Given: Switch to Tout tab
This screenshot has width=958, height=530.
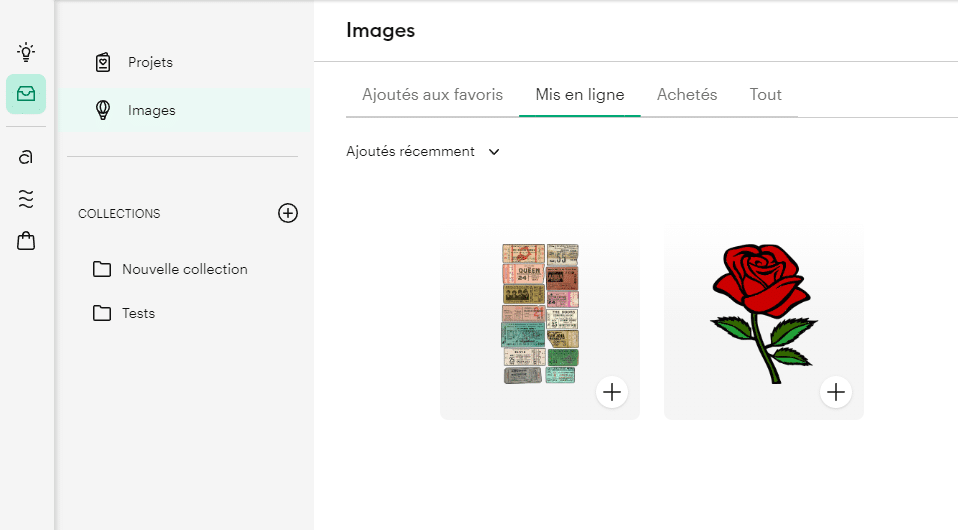Looking at the screenshot, I should 766,95.
